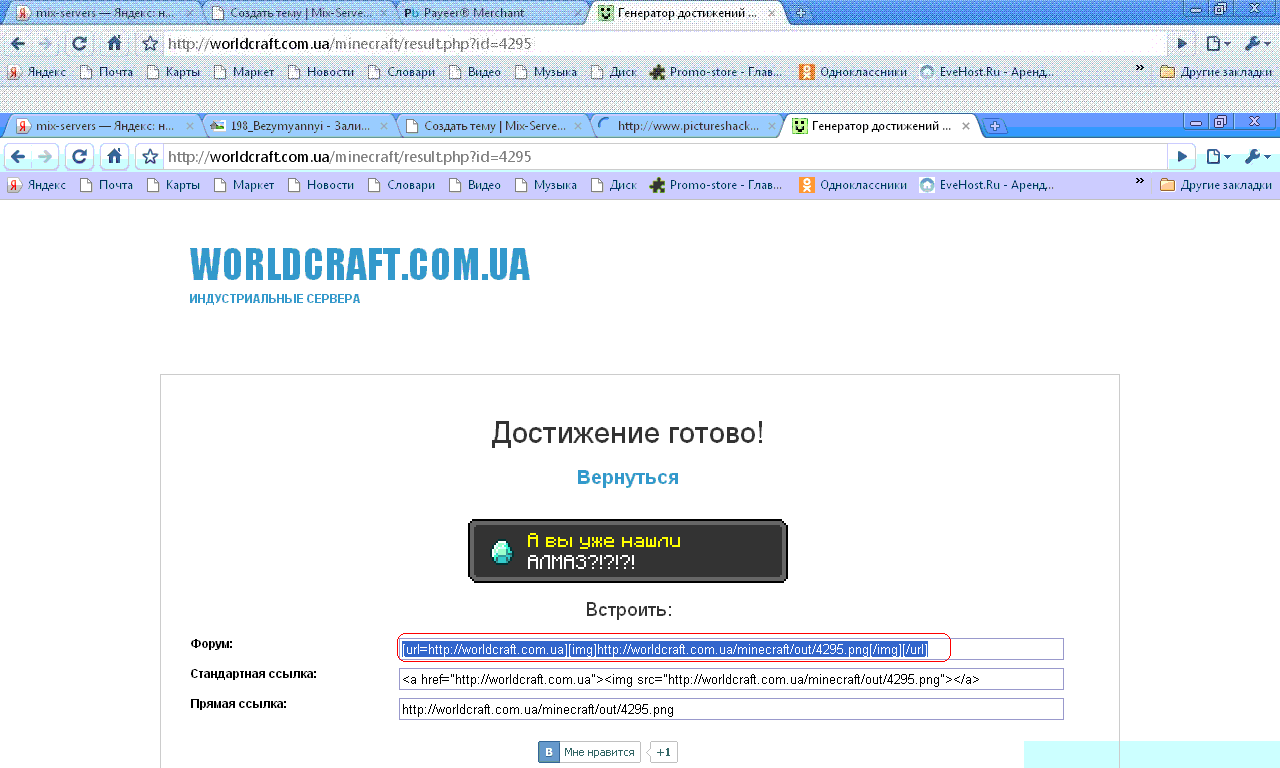This screenshot has width=1280, height=768.
Task: Reload the page from the upper browser toolbar
Action: 80,44
